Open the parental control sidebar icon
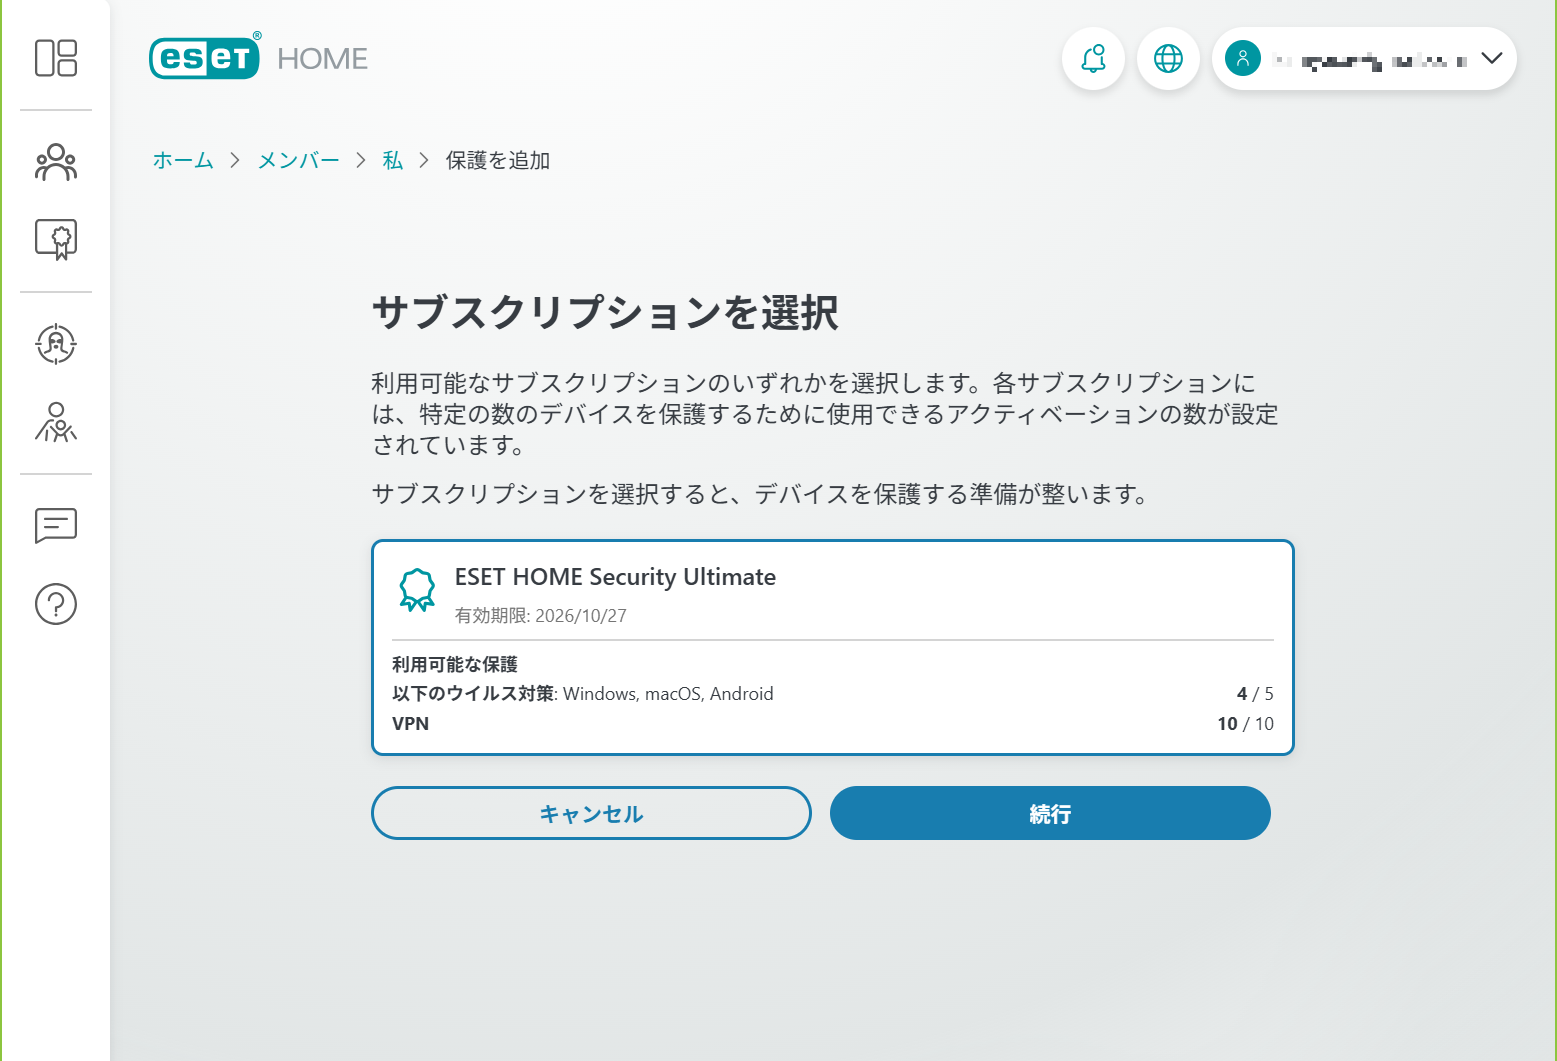 [x=56, y=422]
